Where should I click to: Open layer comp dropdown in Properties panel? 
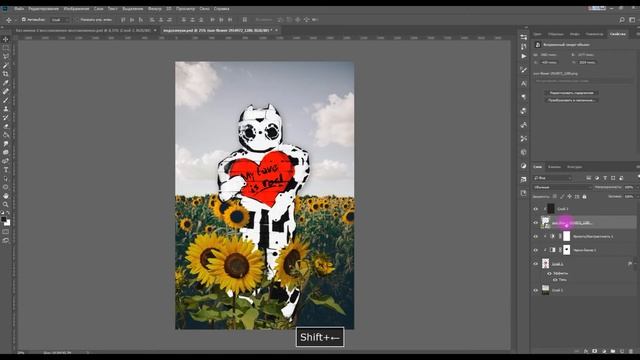(584, 81)
